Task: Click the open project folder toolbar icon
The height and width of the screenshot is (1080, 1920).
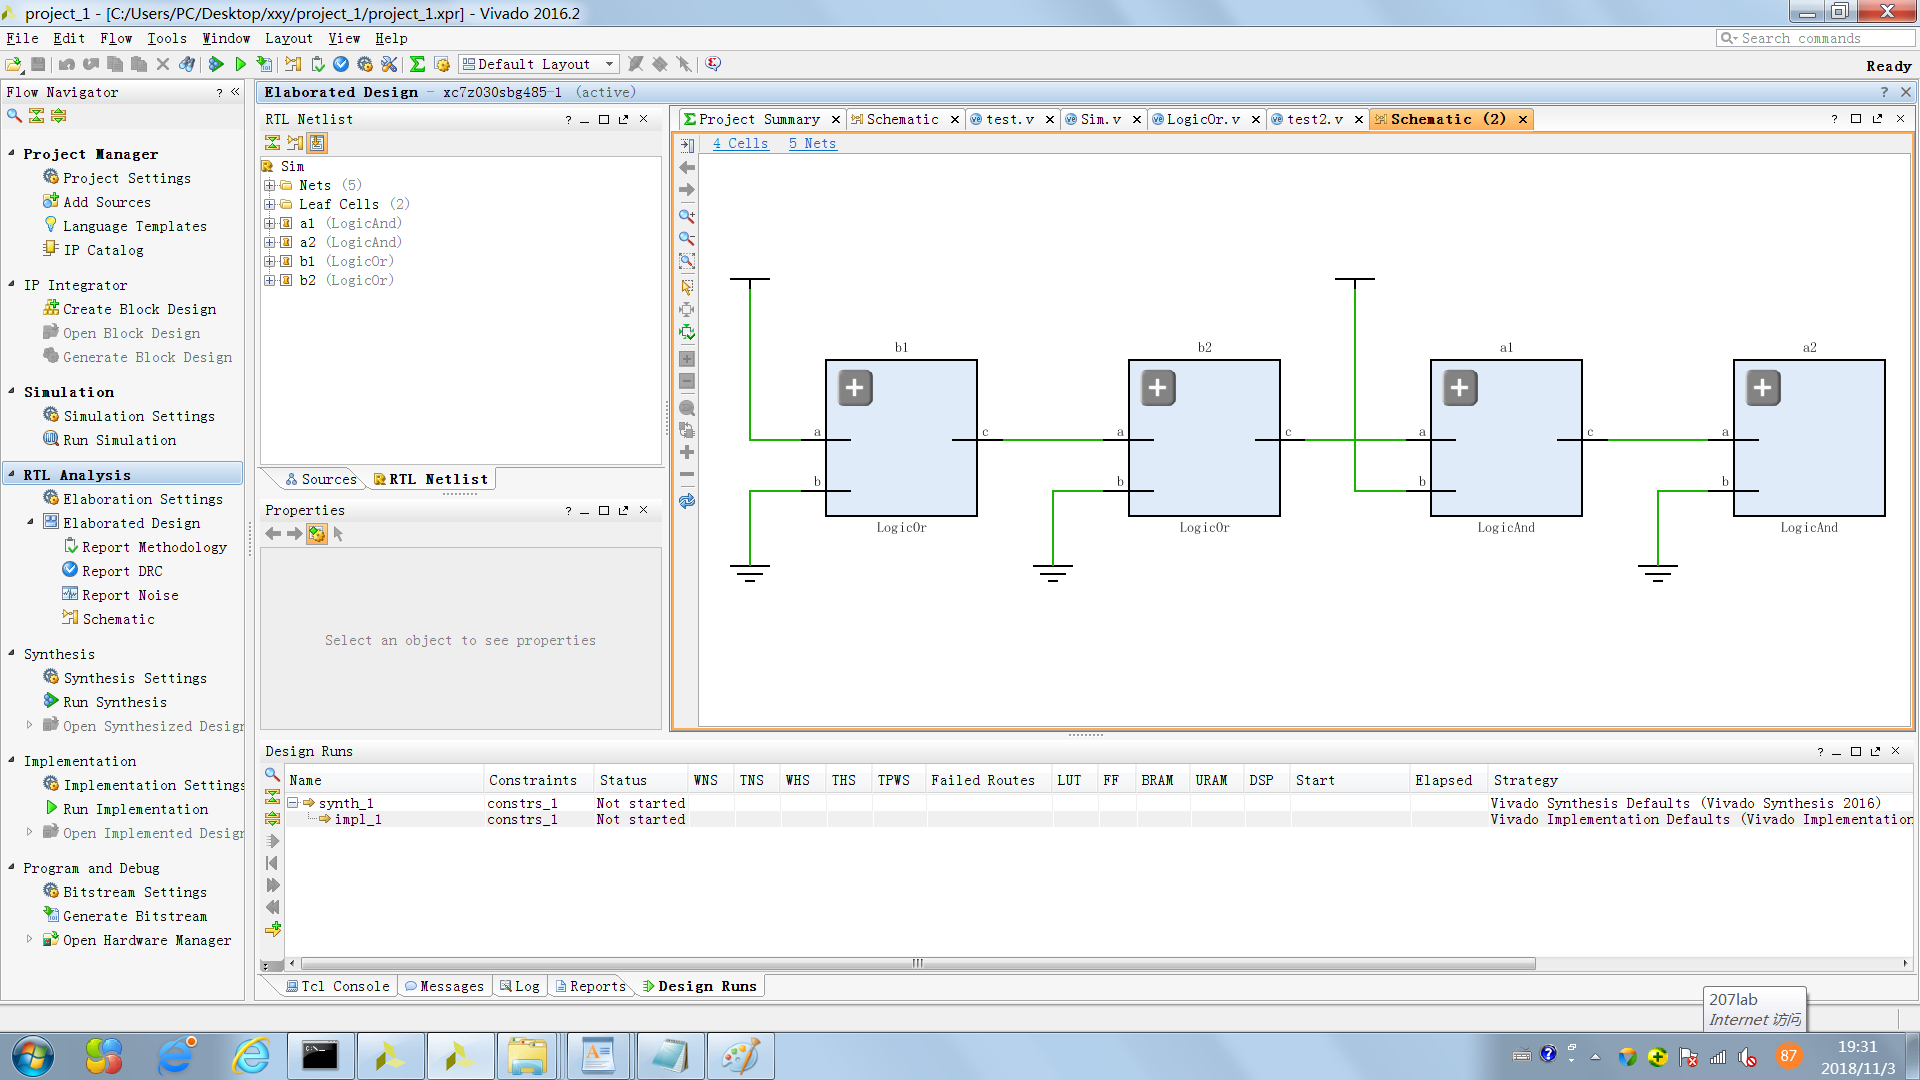Action: [x=13, y=64]
